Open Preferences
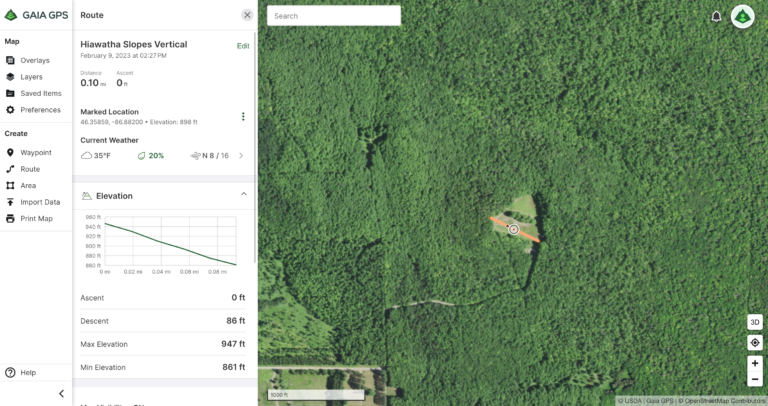Image resolution: width=768 pixels, height=406 pixels. [40, 110]
